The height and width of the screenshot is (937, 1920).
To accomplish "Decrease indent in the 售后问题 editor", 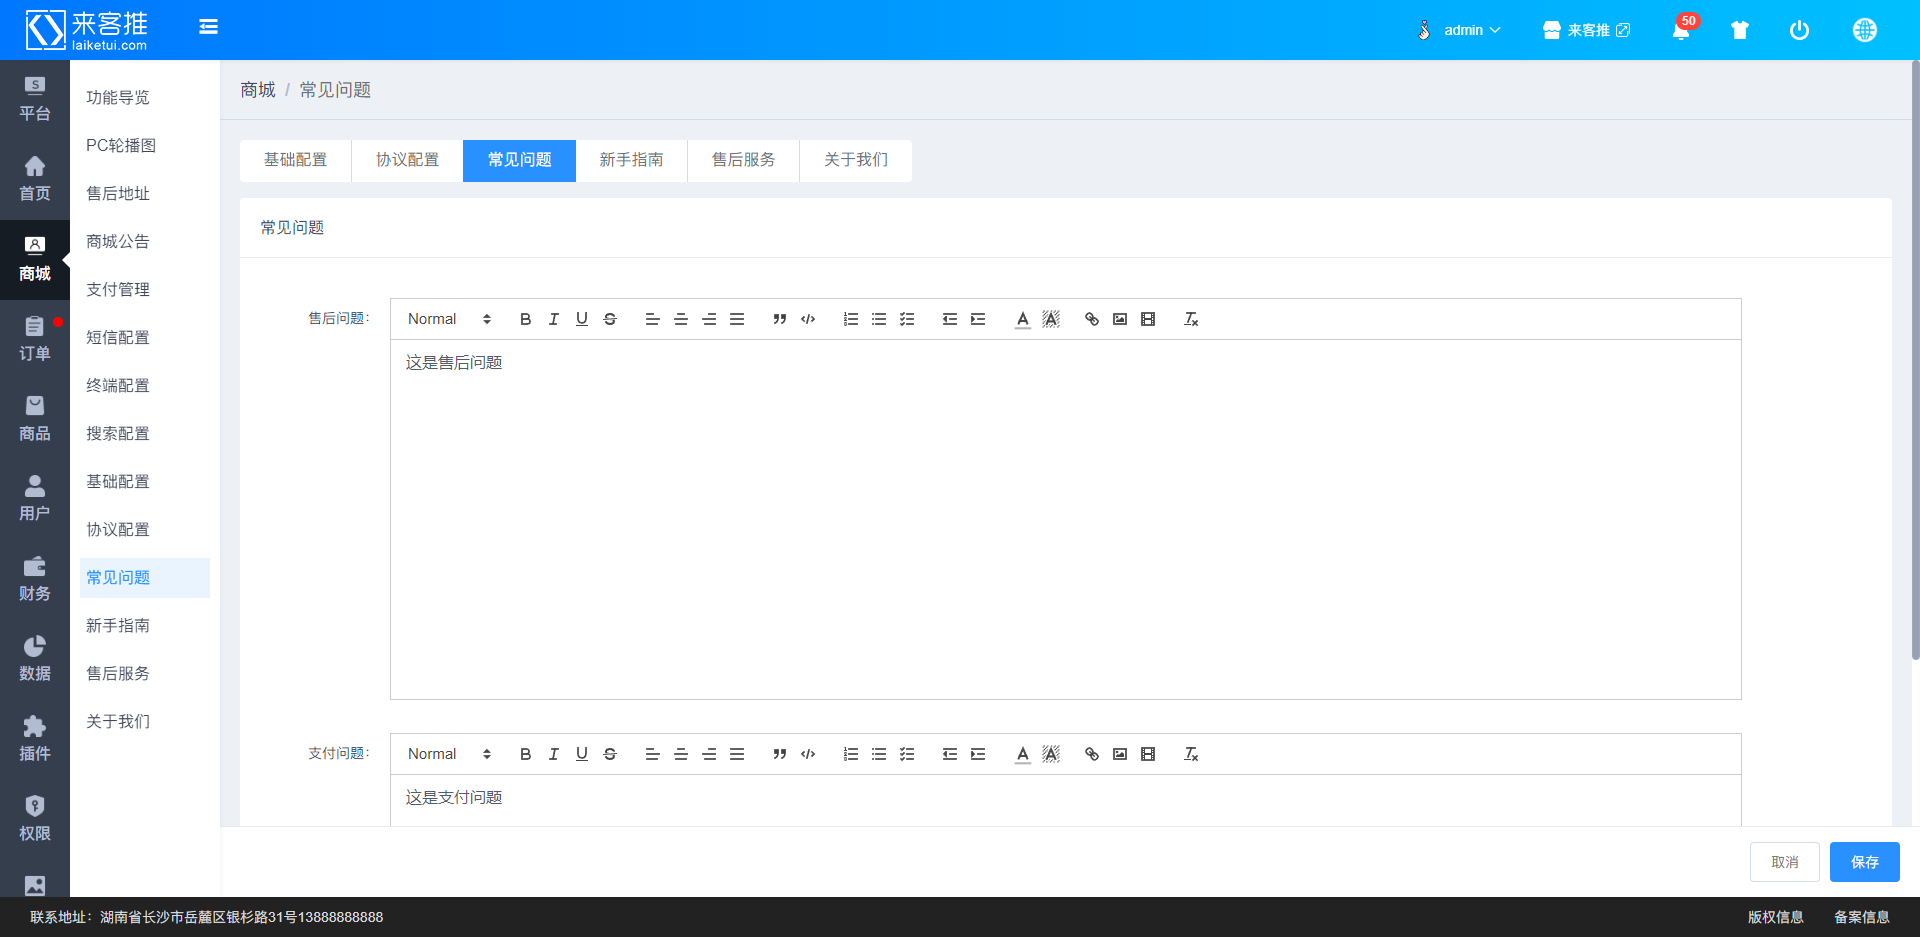I will point(949,319).
